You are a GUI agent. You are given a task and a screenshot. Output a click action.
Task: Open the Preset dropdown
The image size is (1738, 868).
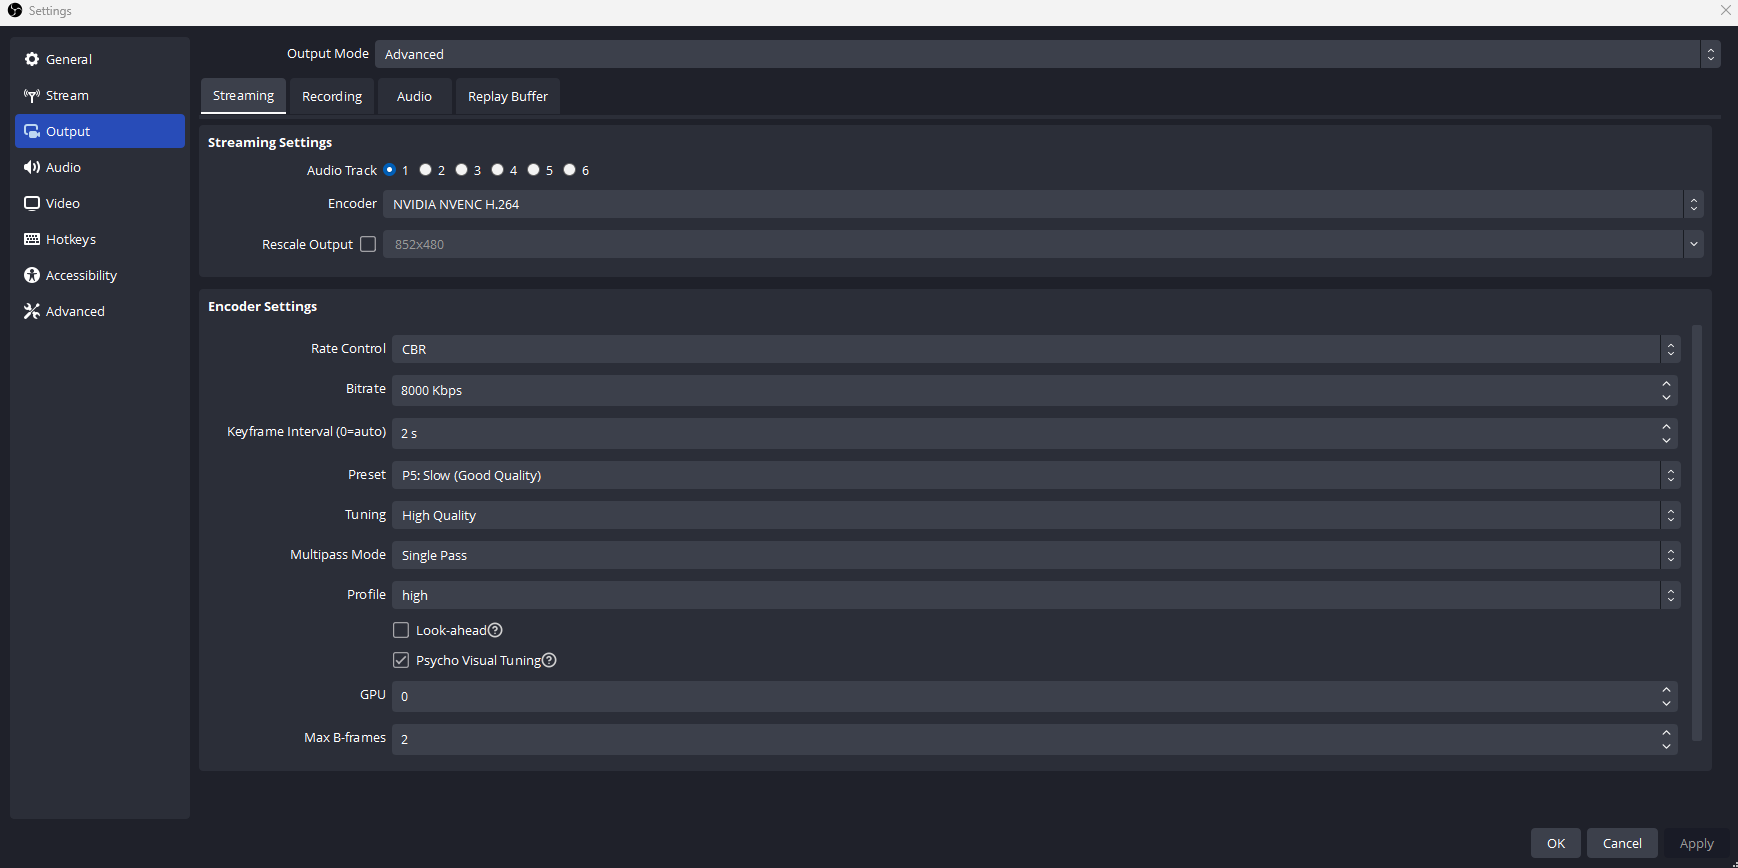pos(1036,475)
